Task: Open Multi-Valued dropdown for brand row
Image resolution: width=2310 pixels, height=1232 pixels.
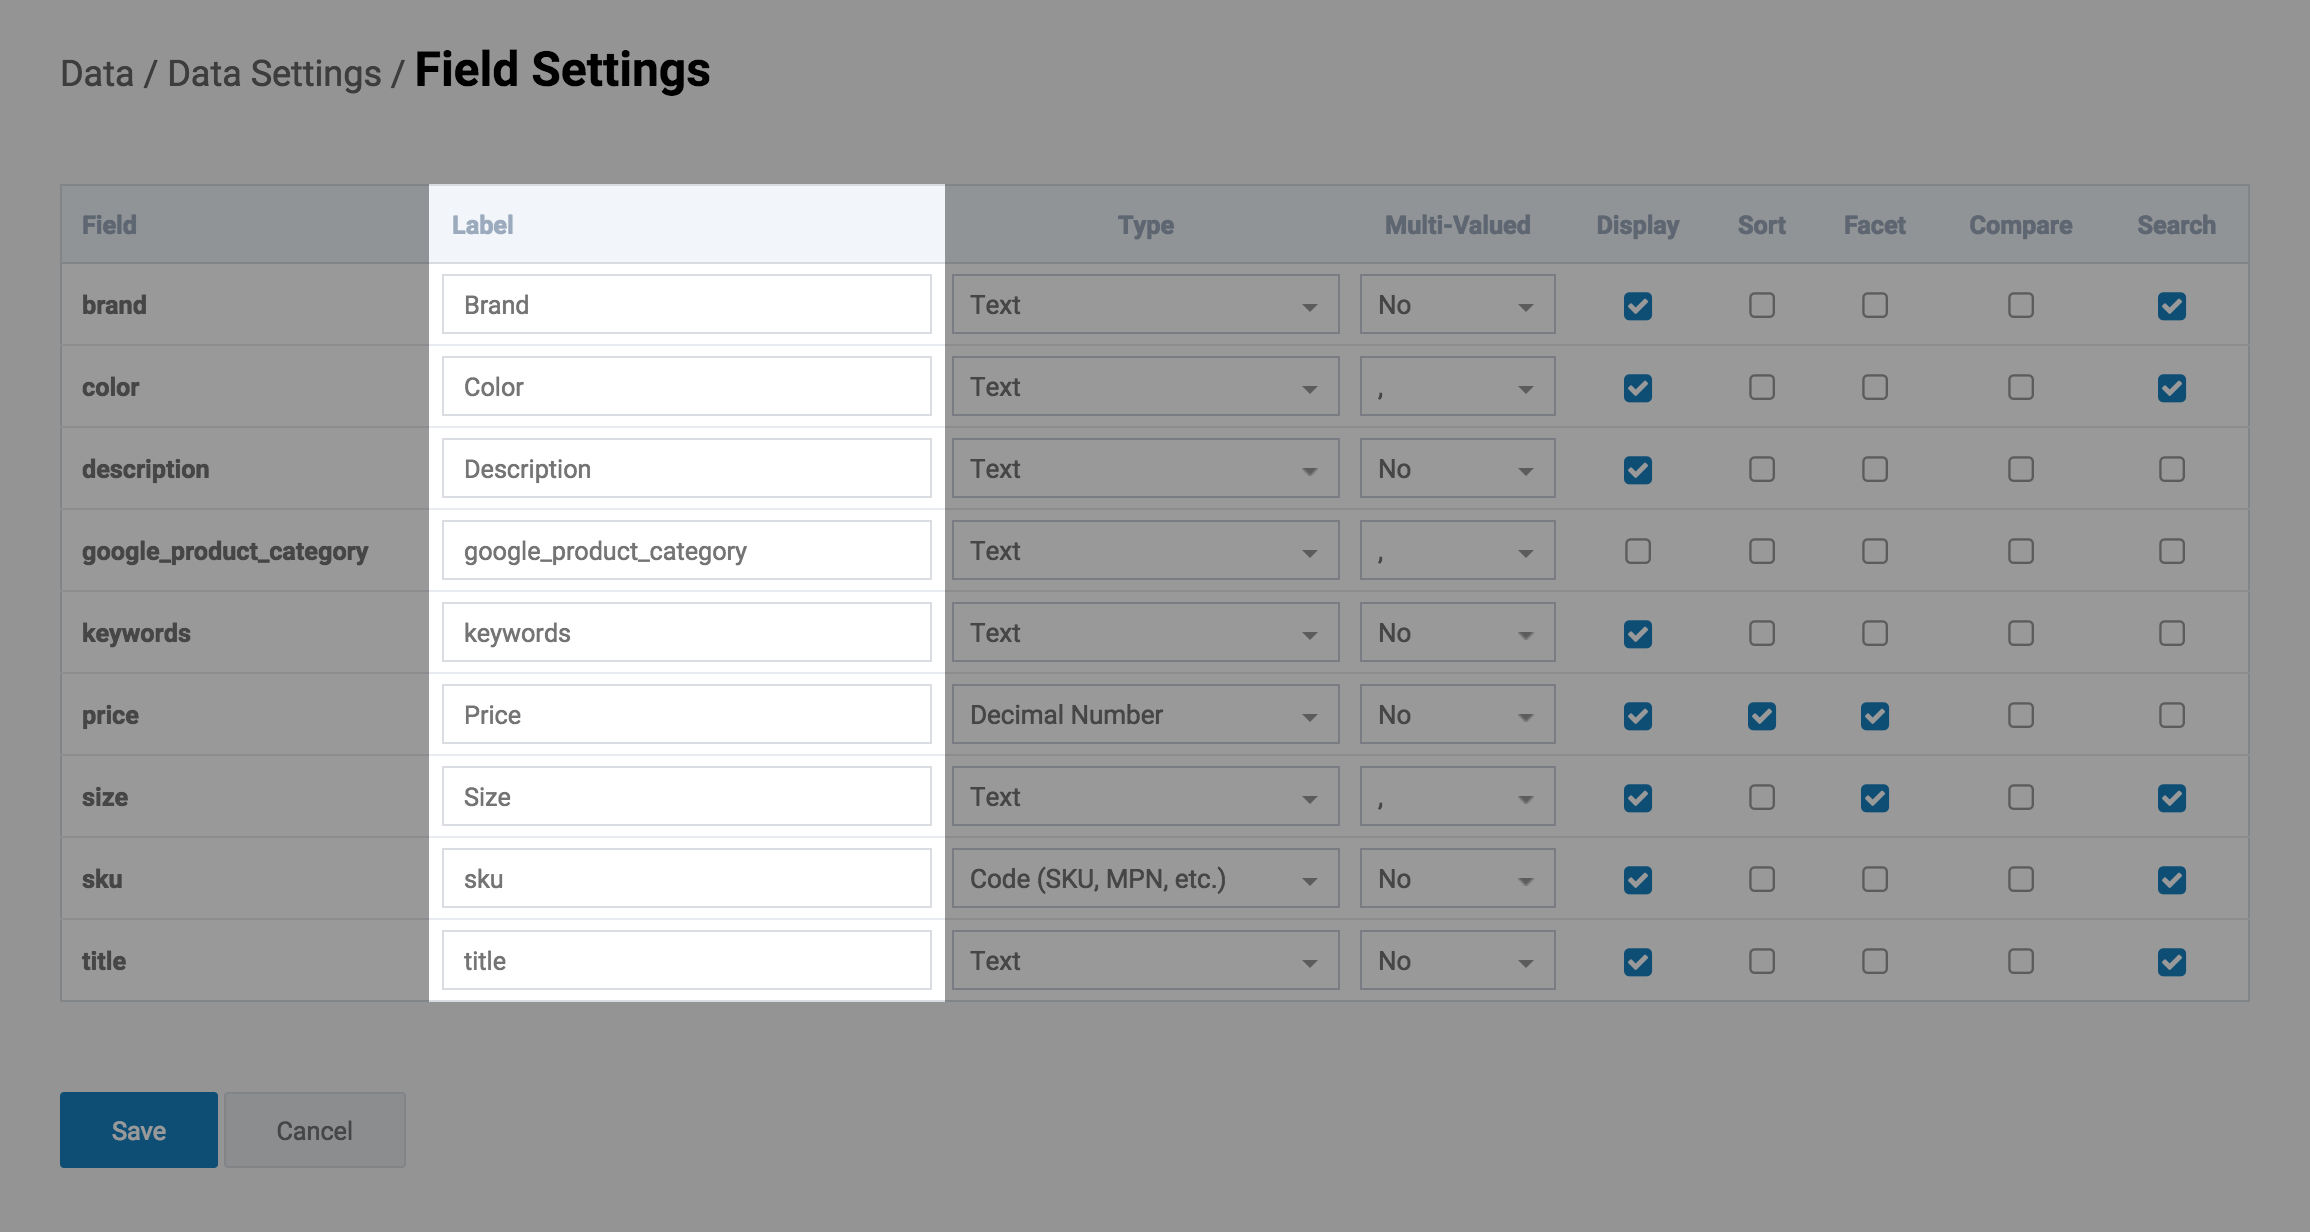Action: coord(1456,305)
